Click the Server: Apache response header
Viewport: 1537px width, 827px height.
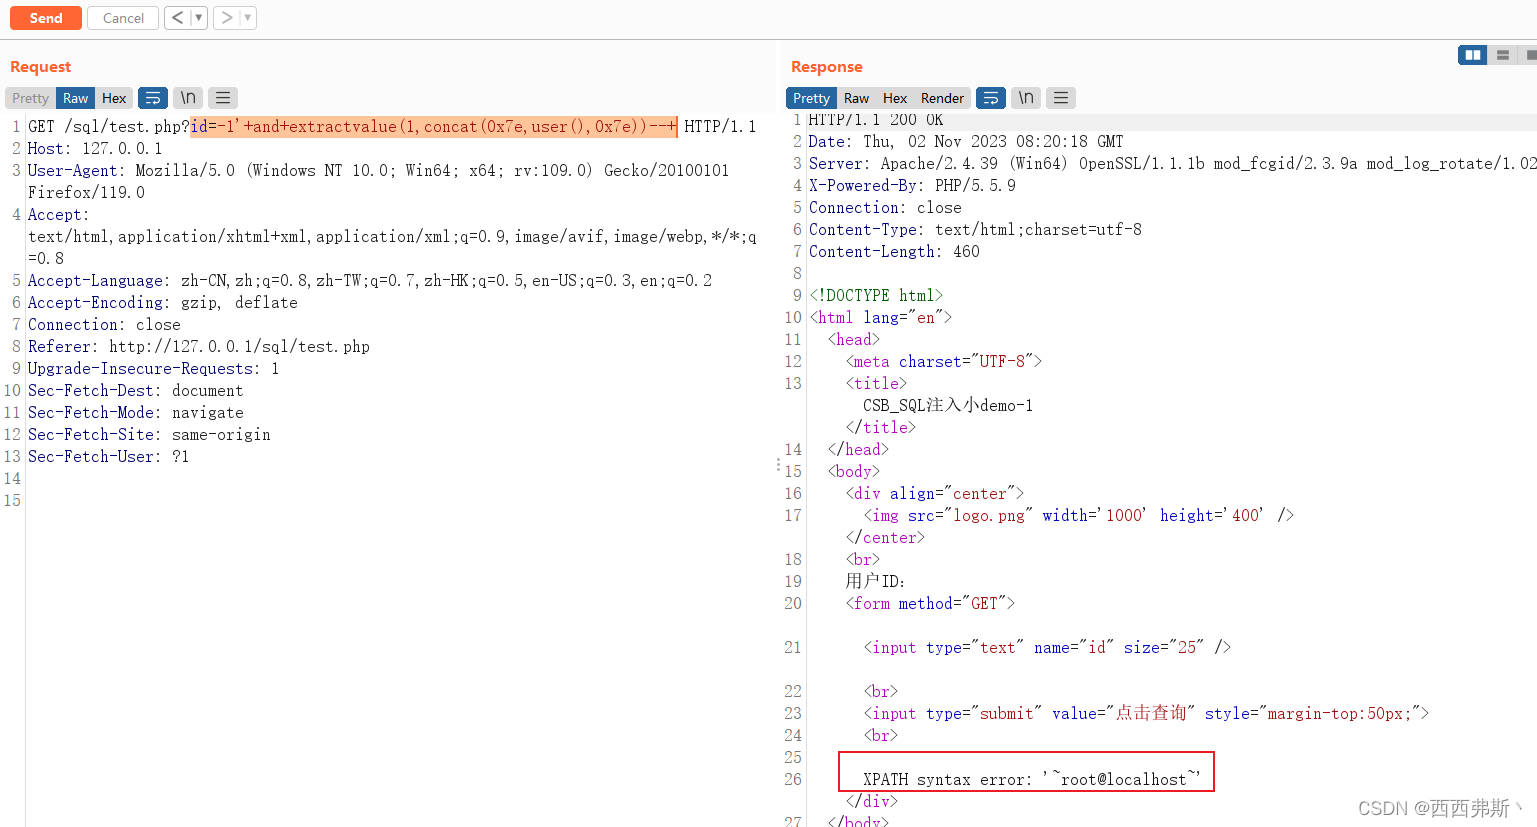click(1172, 163)
